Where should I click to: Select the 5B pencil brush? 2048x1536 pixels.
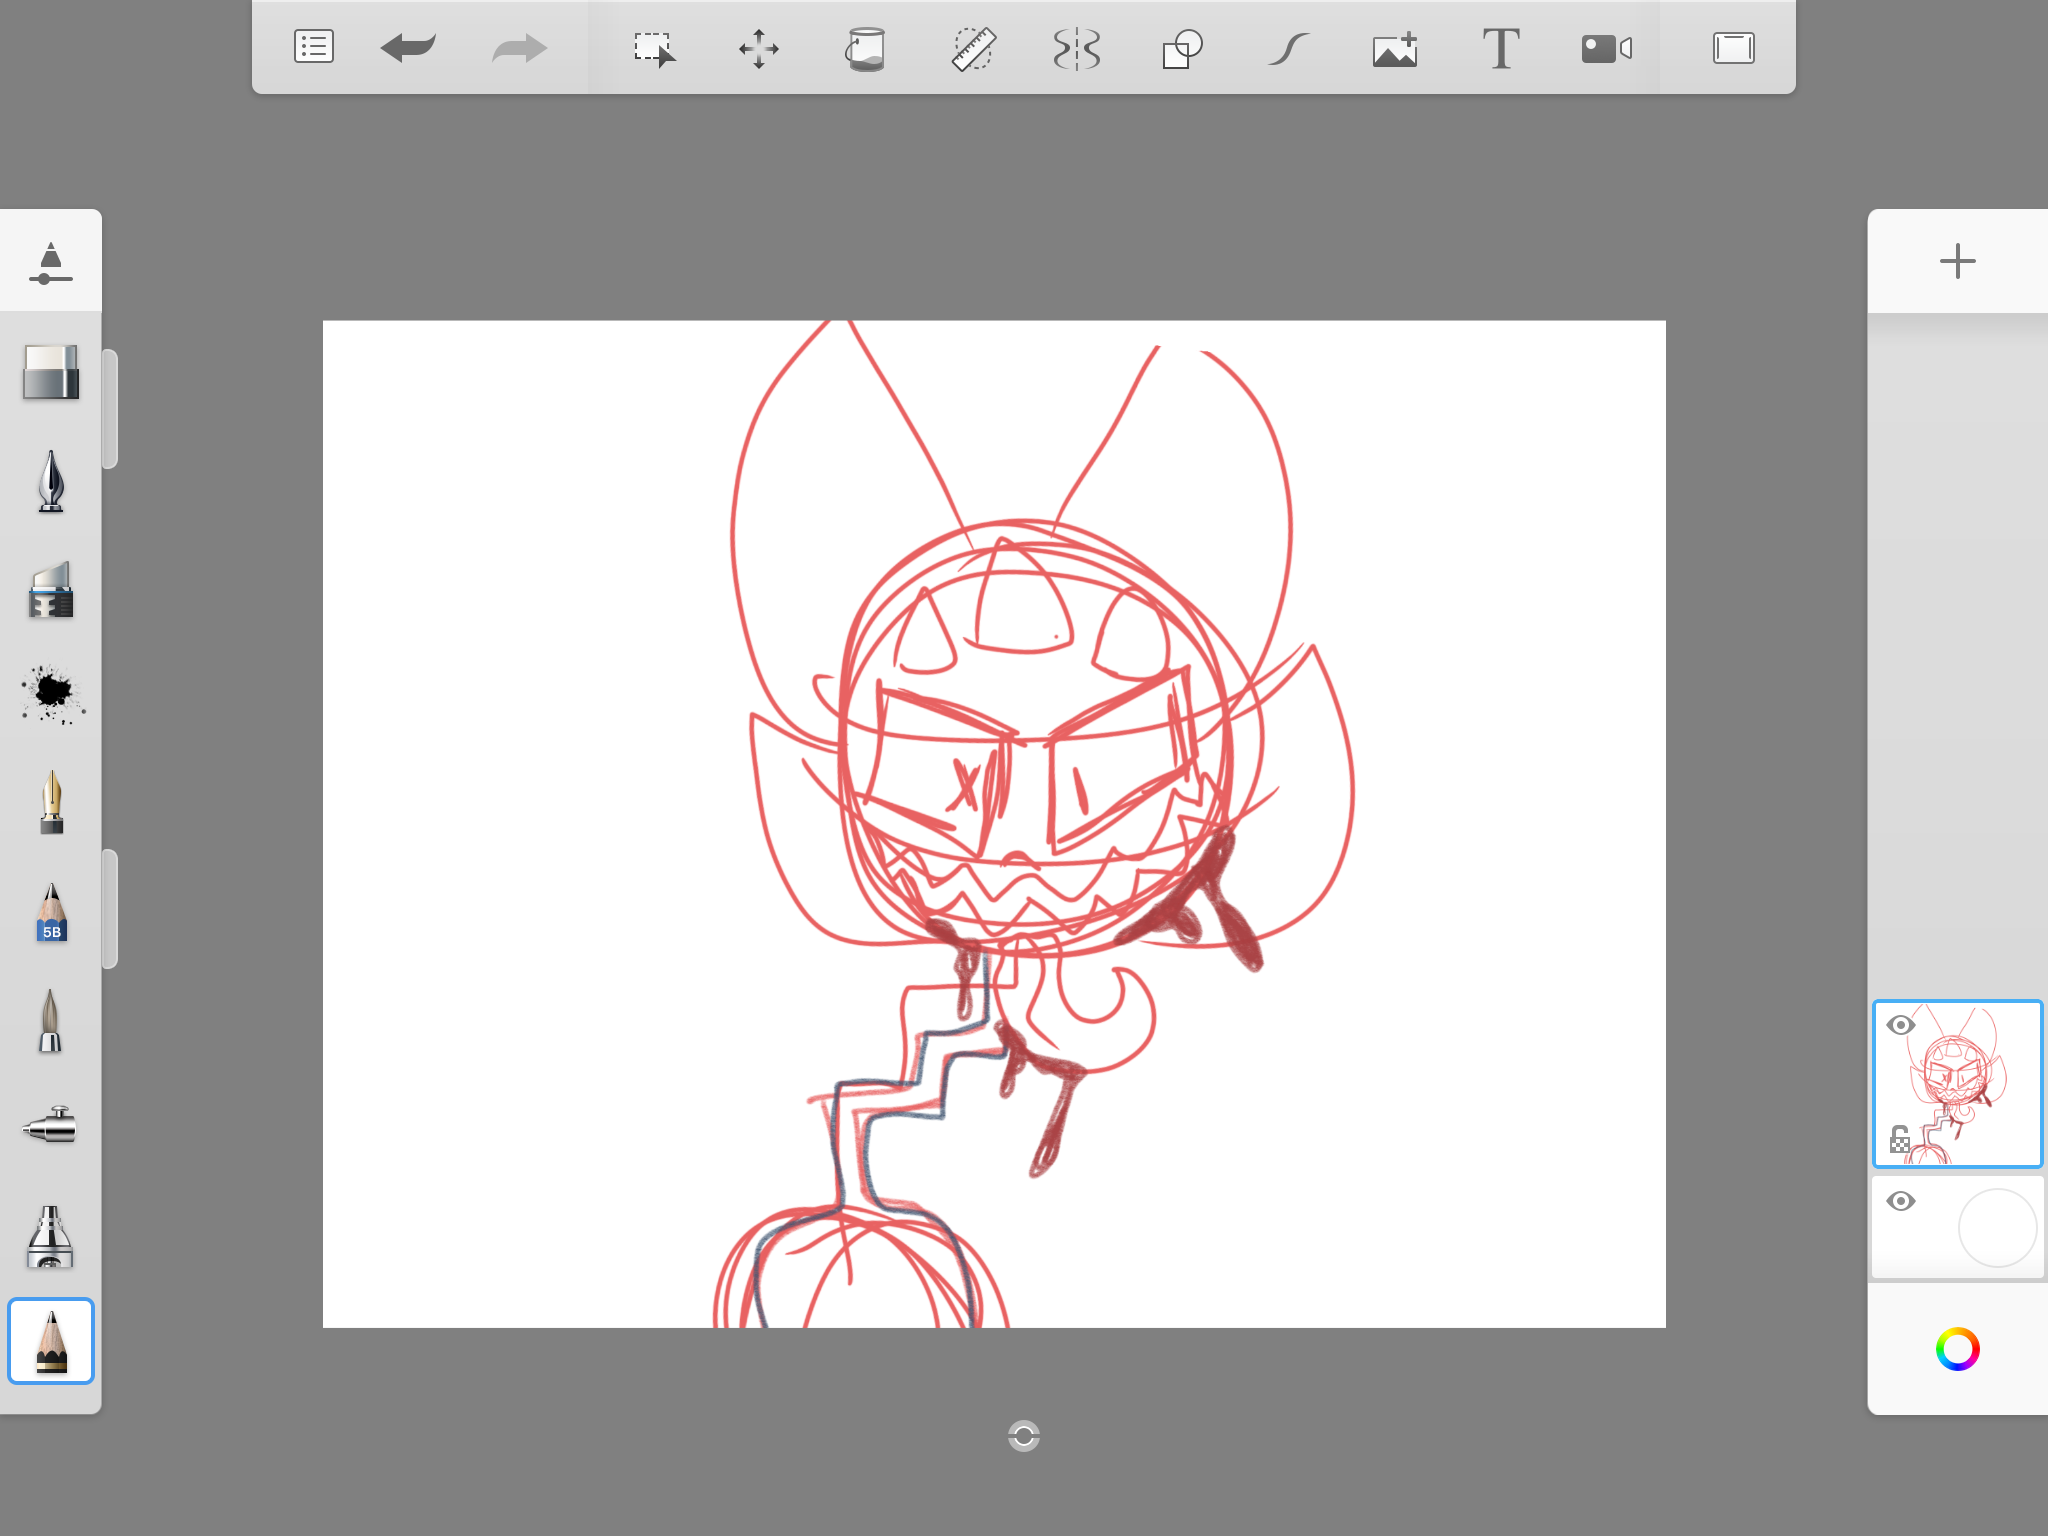click(51, 912)
